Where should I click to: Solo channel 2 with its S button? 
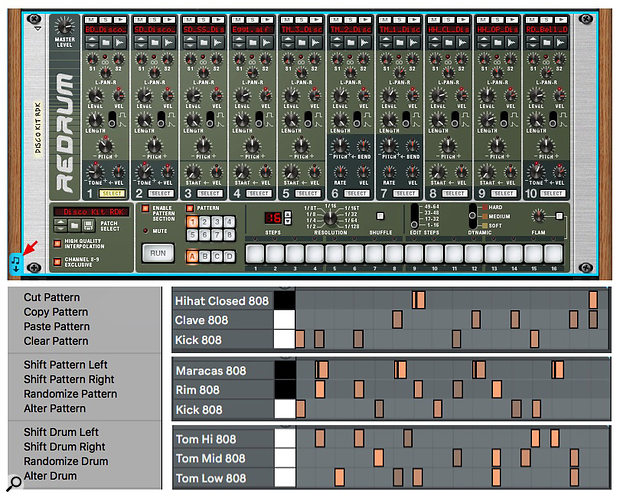(x=154, y=20)
